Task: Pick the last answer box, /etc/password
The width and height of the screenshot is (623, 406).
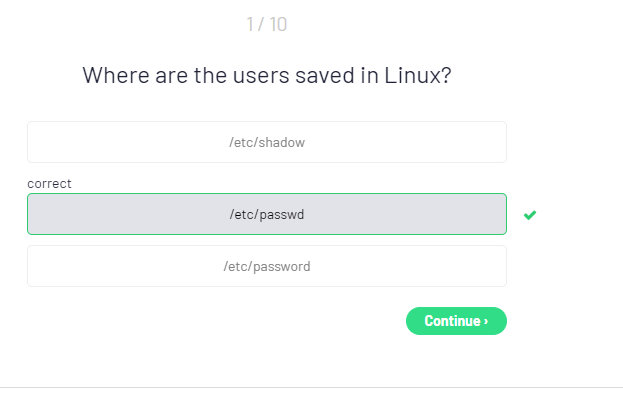Action: 266,266
